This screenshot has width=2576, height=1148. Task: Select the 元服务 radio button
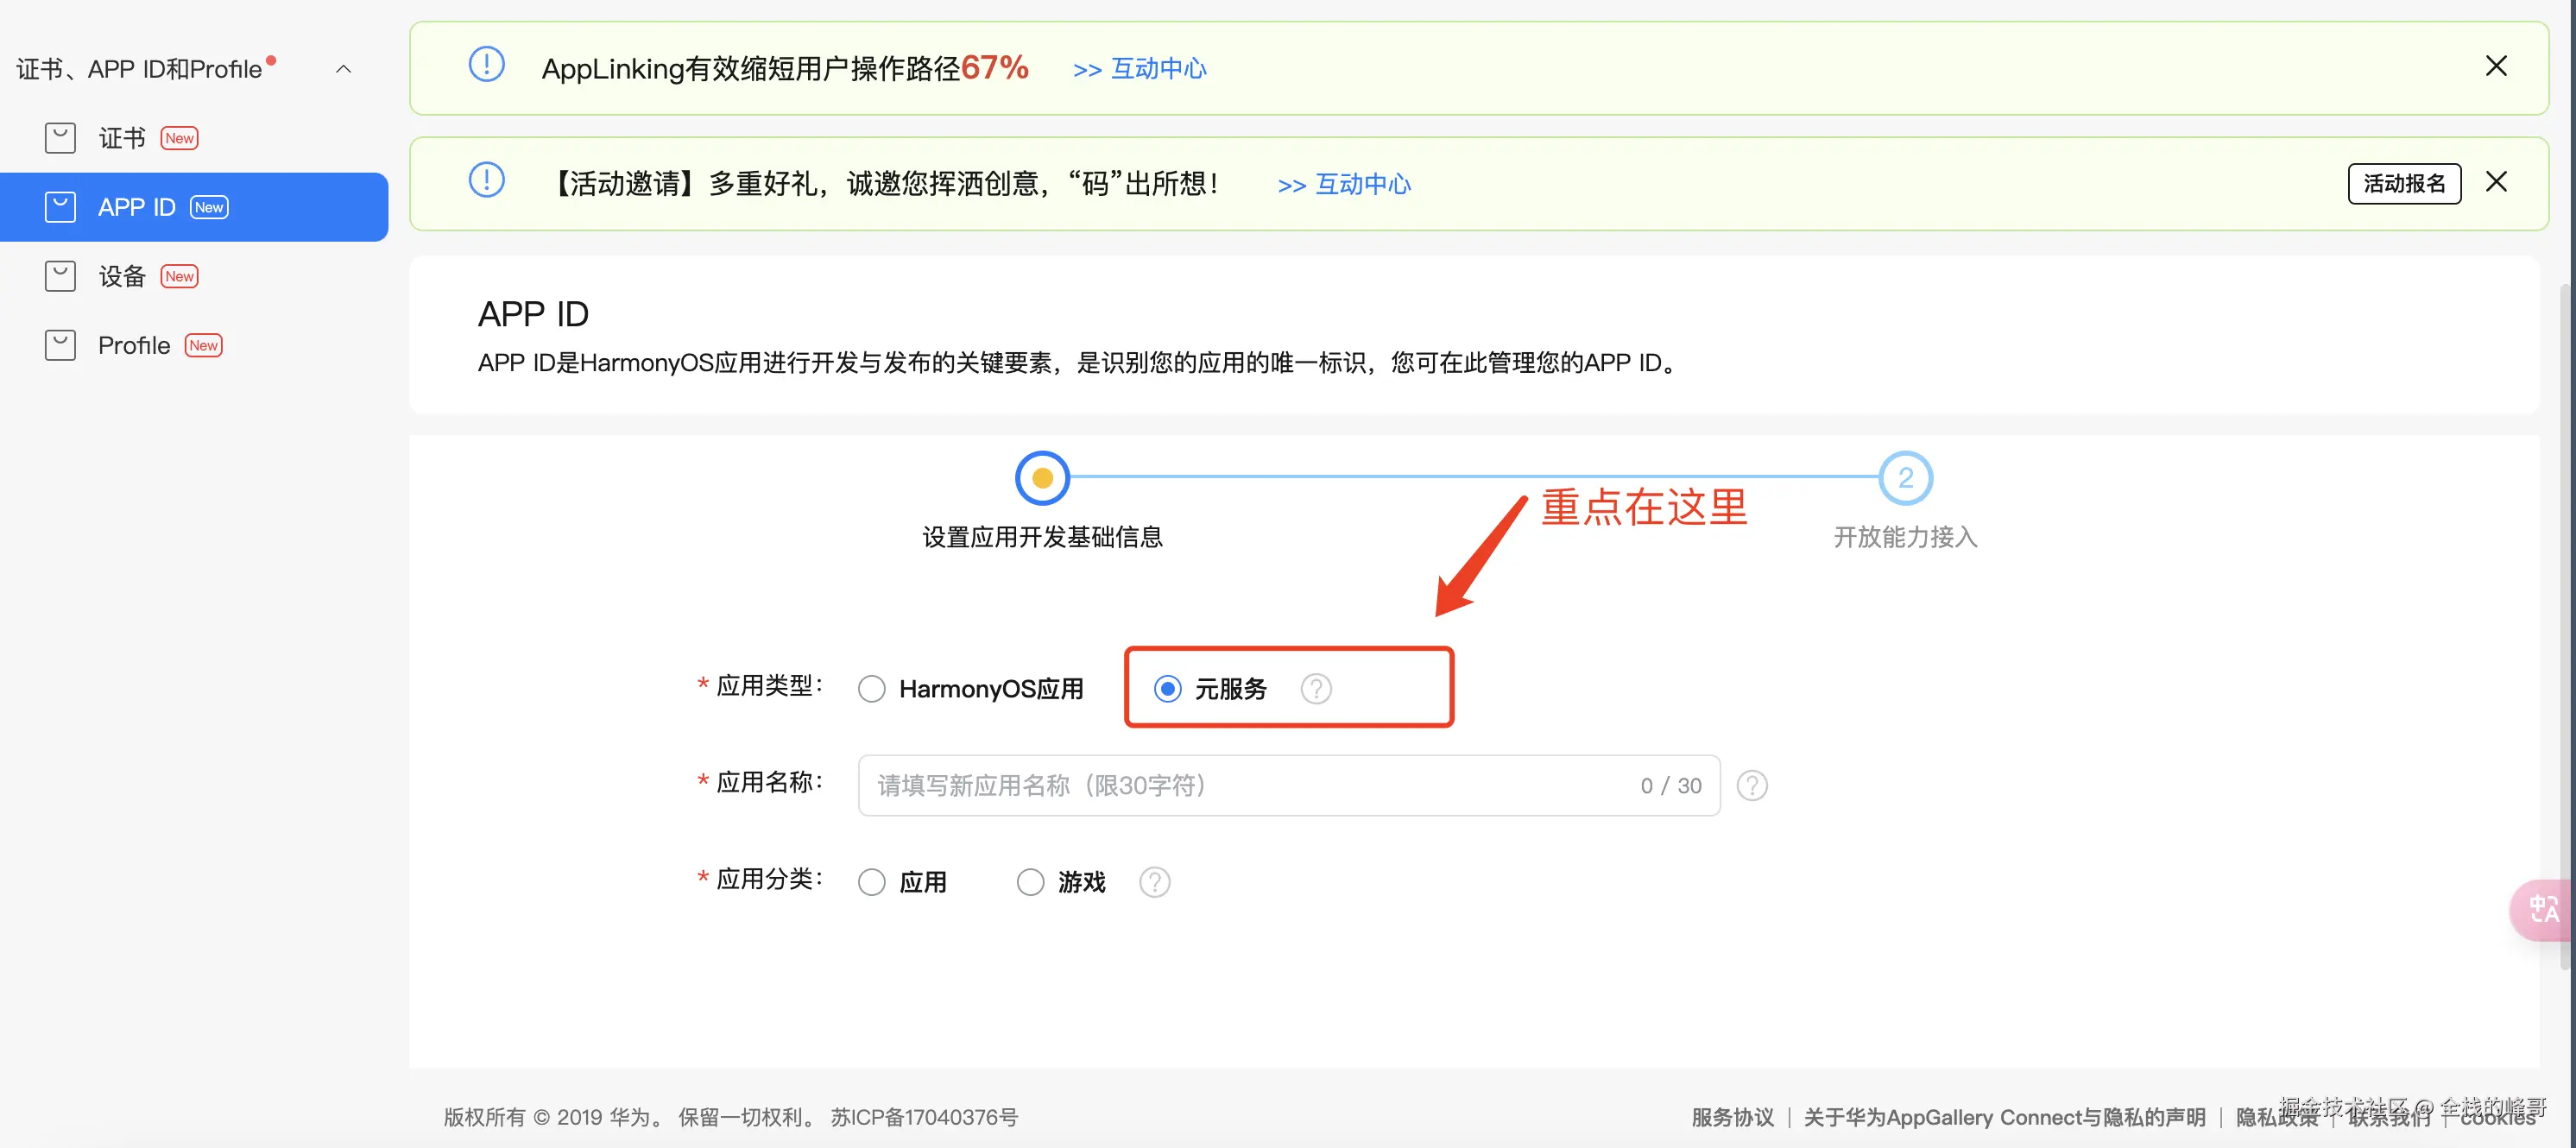coord(1167,689)
